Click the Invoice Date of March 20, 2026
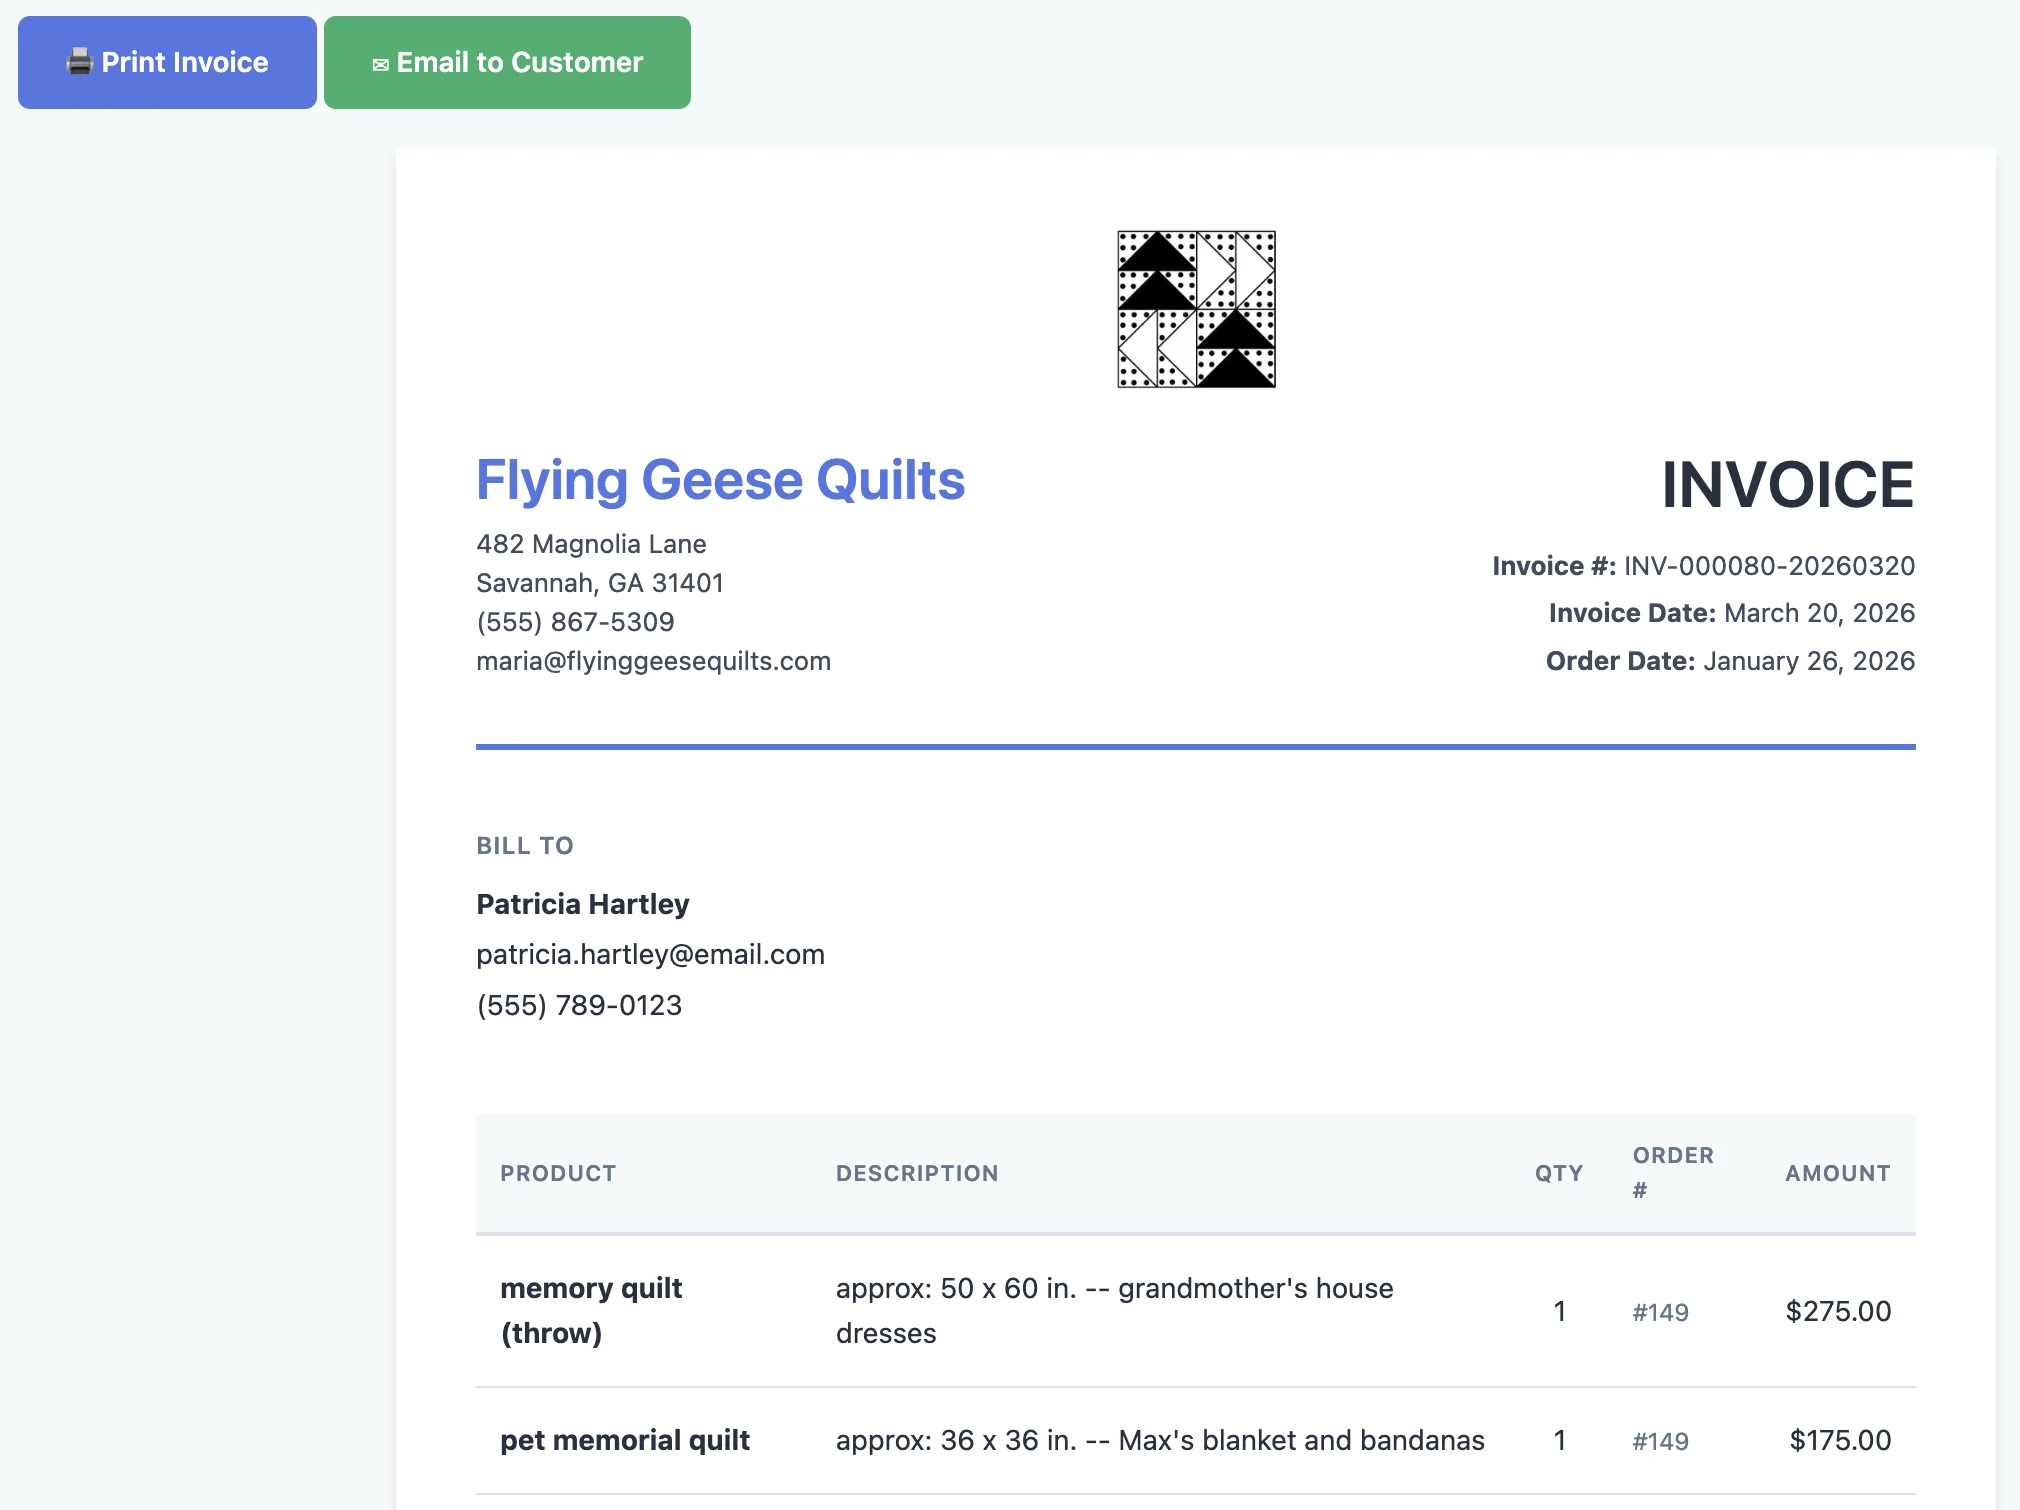 (1819, 612)
